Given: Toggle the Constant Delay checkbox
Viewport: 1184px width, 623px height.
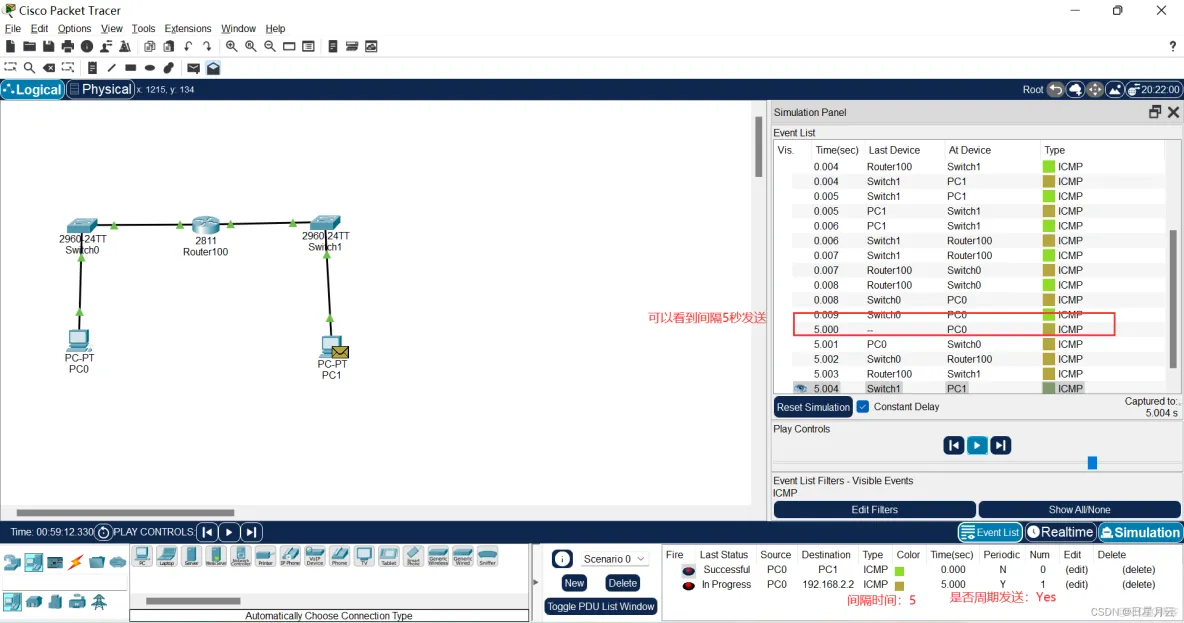Looking at the screenshot, I should click(x=862, y=406).
